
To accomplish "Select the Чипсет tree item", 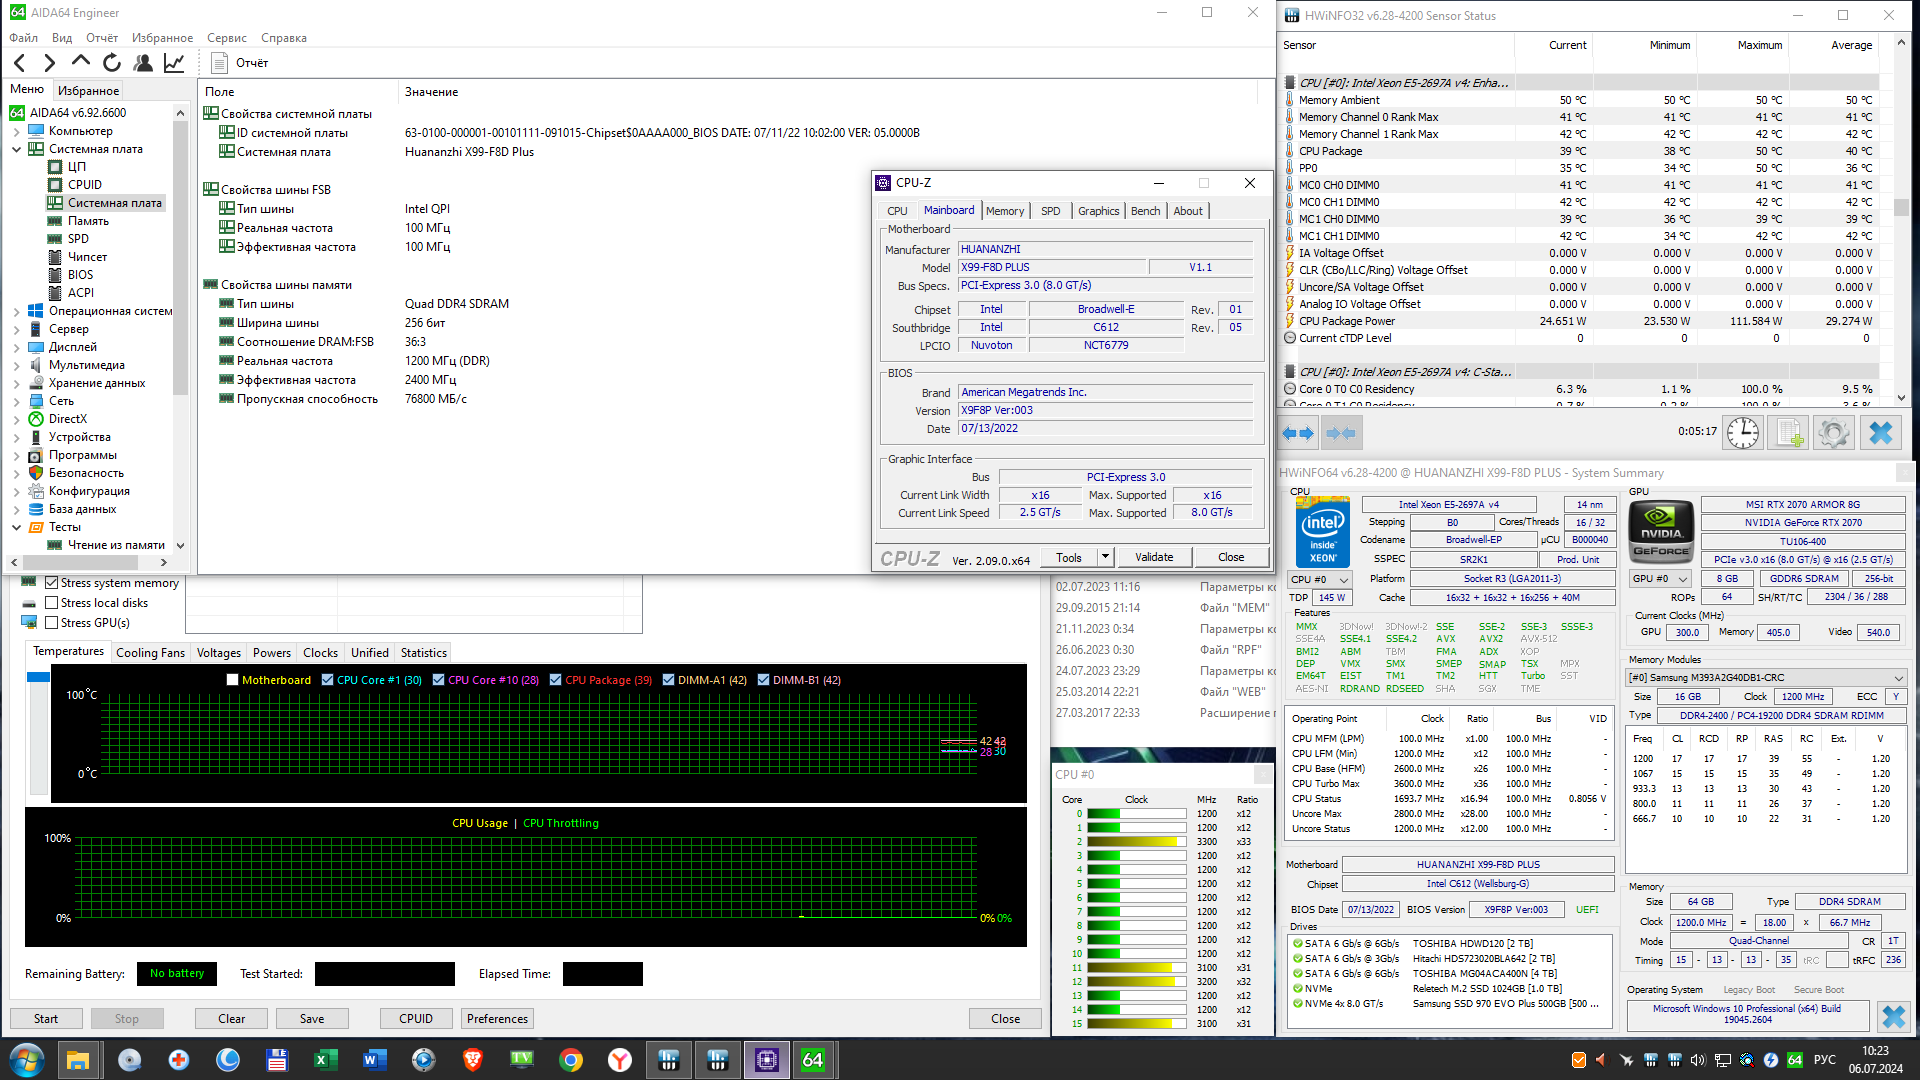I will (x=87, y=257).
